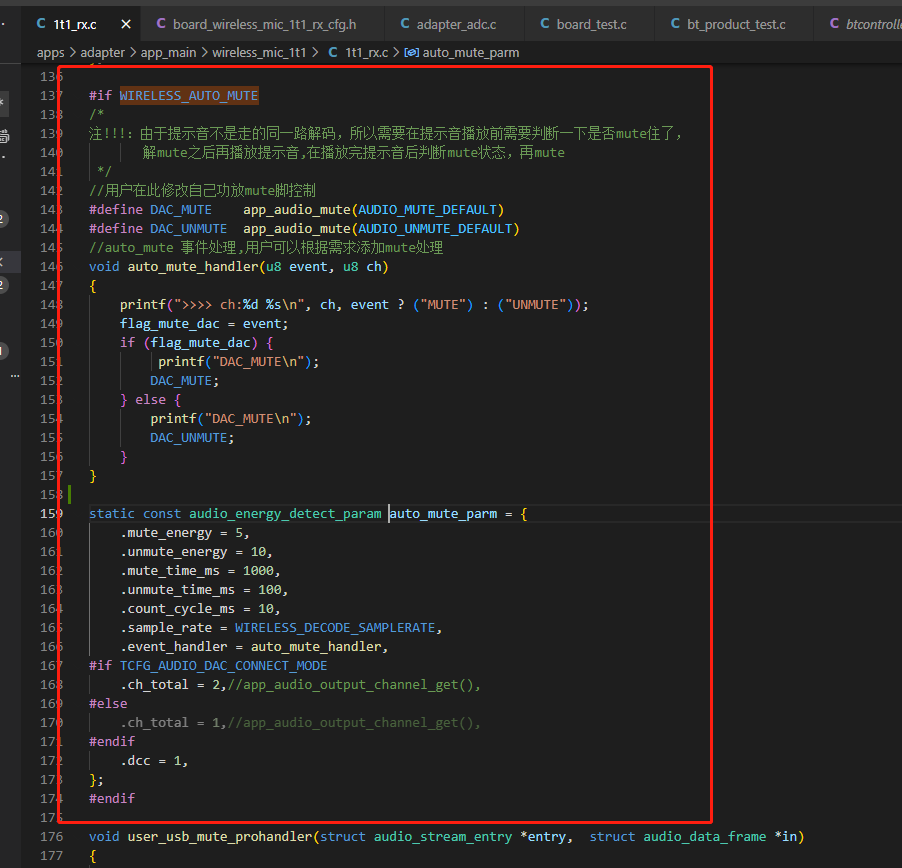This screenshot has height=868, width=902.
Task: Click the #endif directive on line 174
Action: click(112, 798)
